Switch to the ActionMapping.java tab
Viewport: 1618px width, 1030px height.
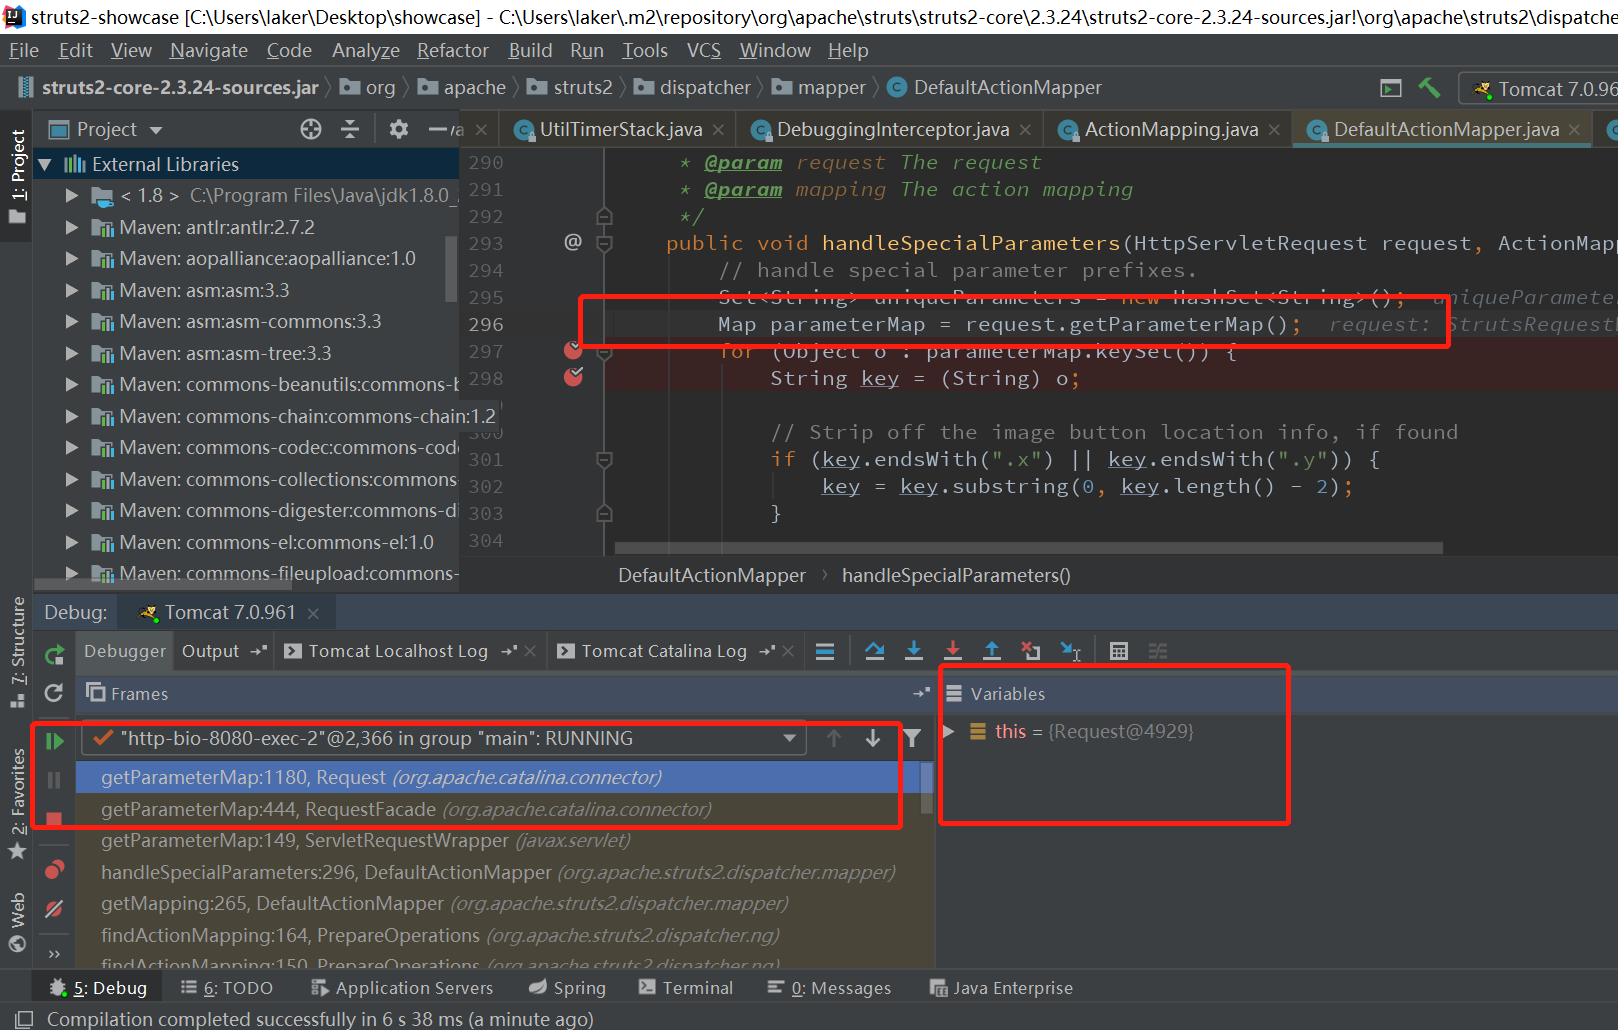point(1171,129)
